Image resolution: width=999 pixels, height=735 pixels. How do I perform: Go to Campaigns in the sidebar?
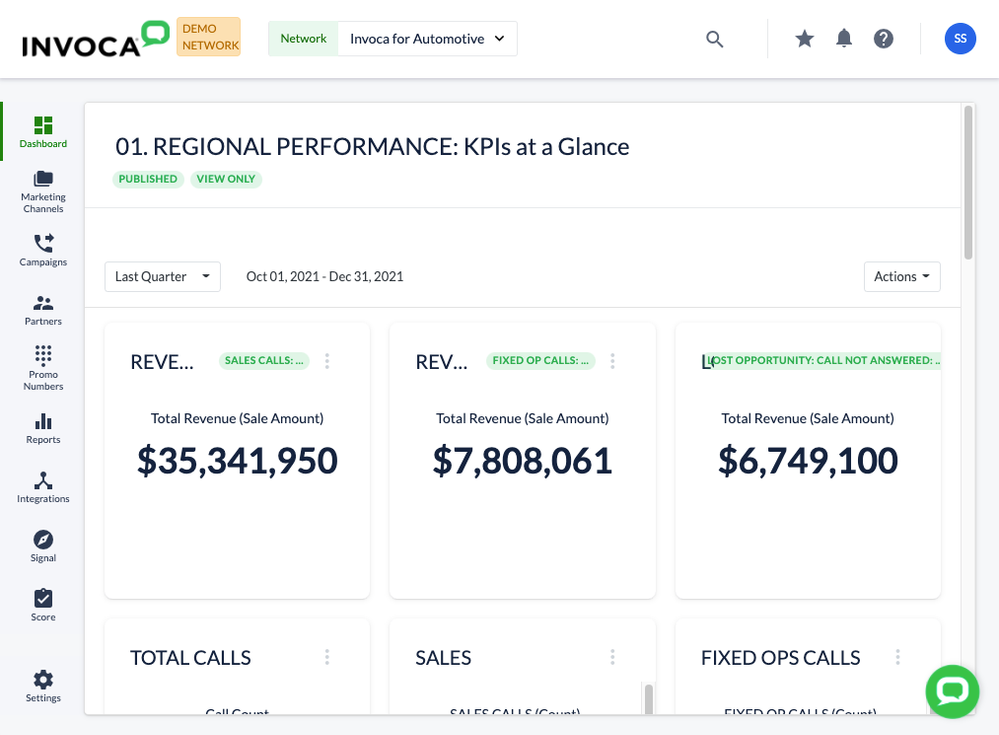43,250
